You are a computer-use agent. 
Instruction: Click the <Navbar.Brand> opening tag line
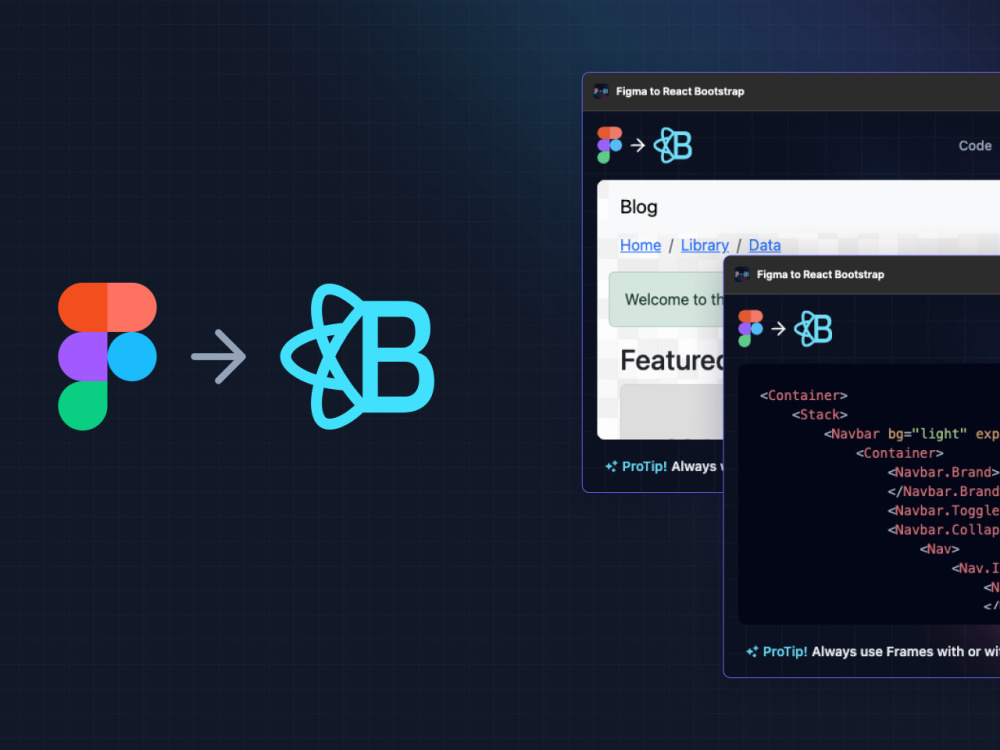coord(943,472)
